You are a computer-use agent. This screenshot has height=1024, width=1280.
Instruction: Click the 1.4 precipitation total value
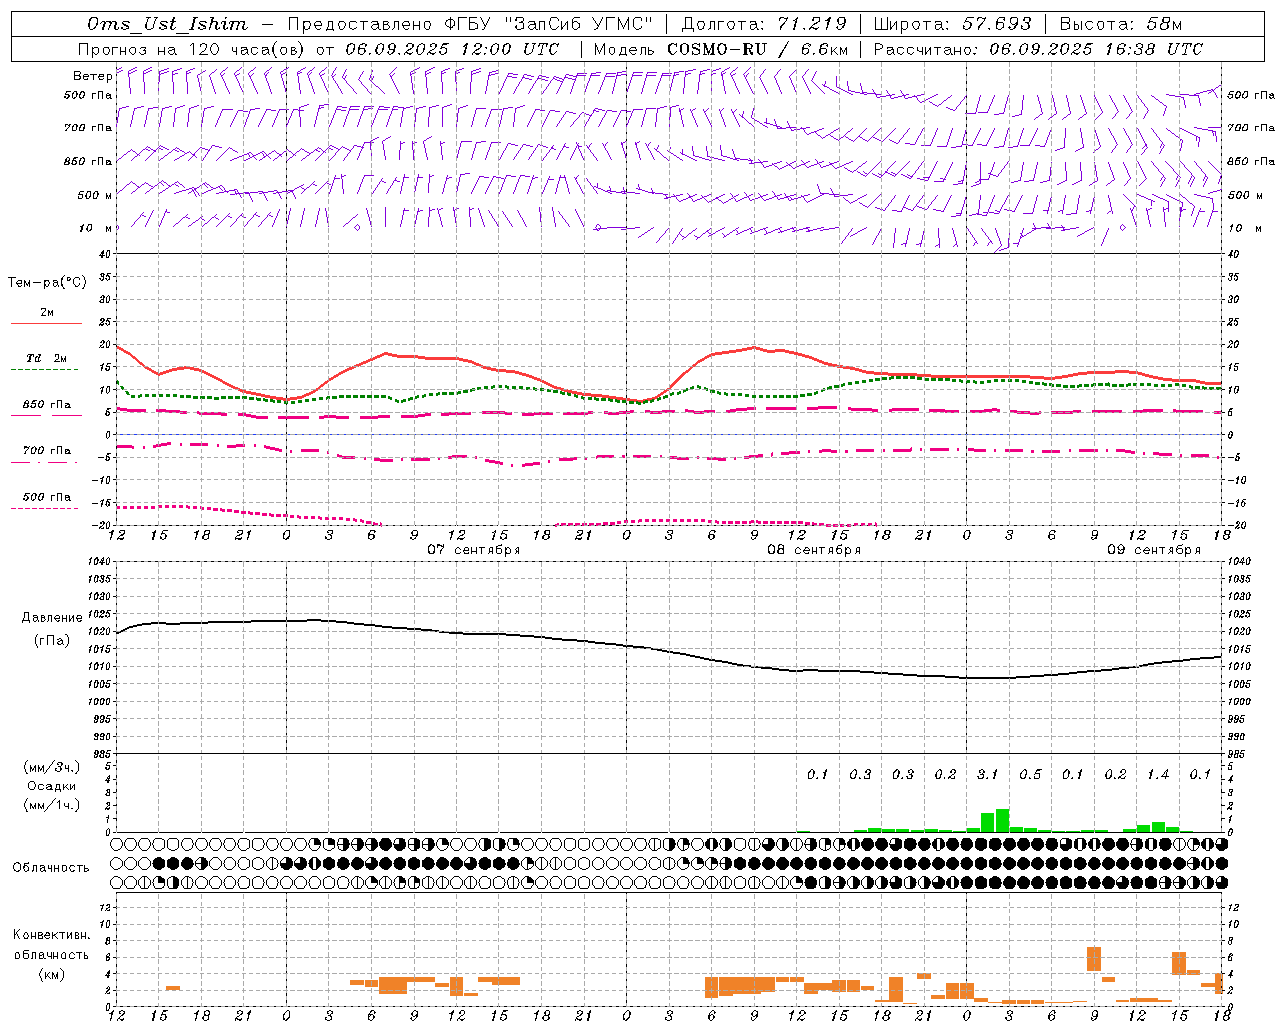1158,775
